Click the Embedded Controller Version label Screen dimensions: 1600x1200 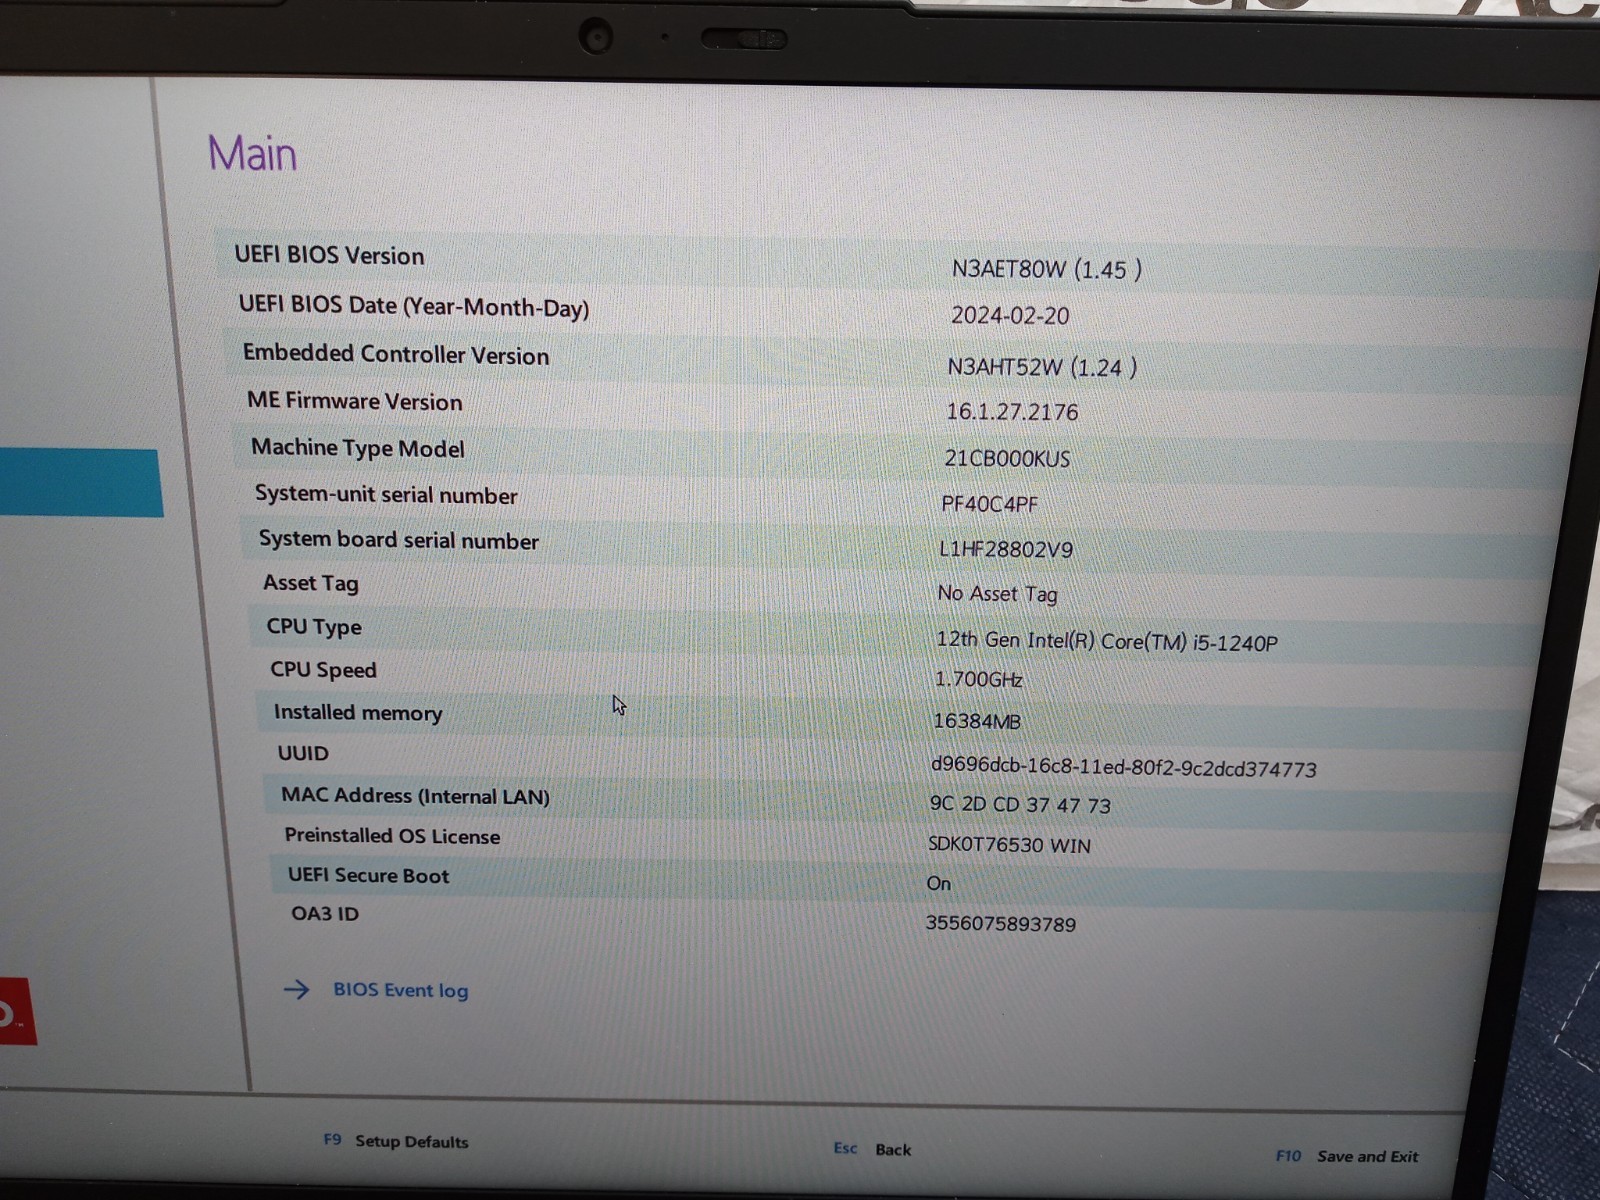pos(396,354)
